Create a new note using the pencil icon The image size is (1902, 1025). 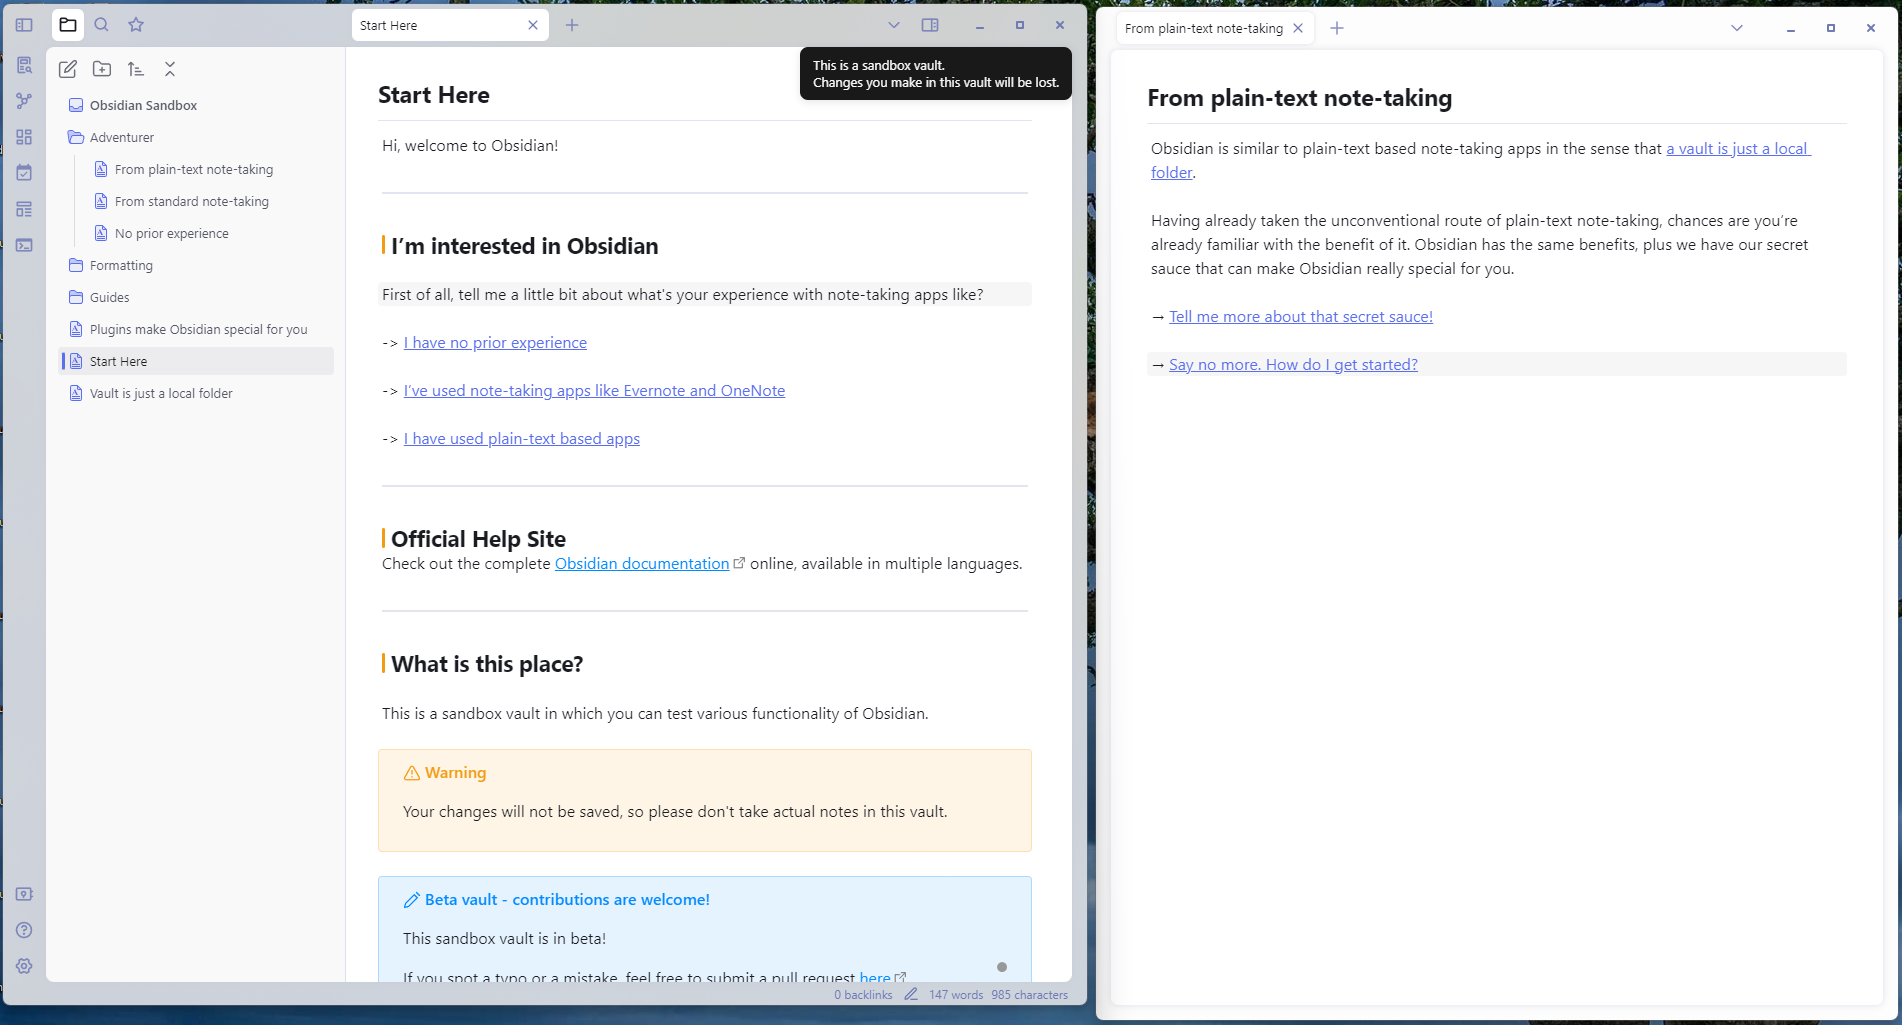click(x=67, y=69)
